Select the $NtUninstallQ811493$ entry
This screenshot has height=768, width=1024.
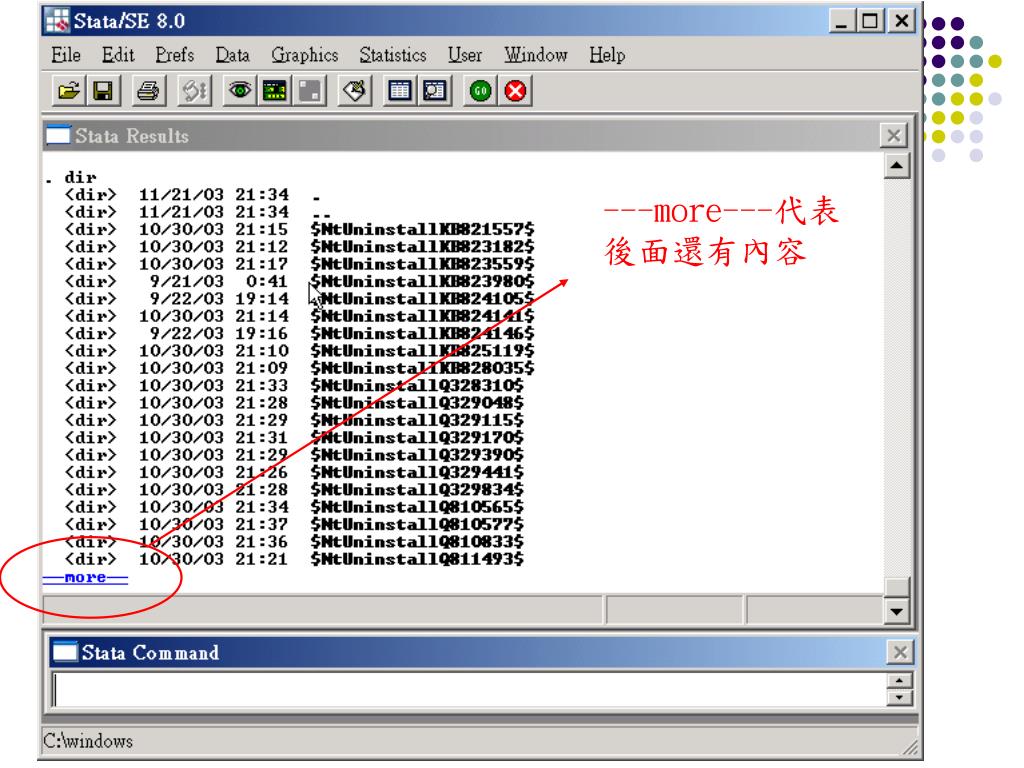click(417, 559)
